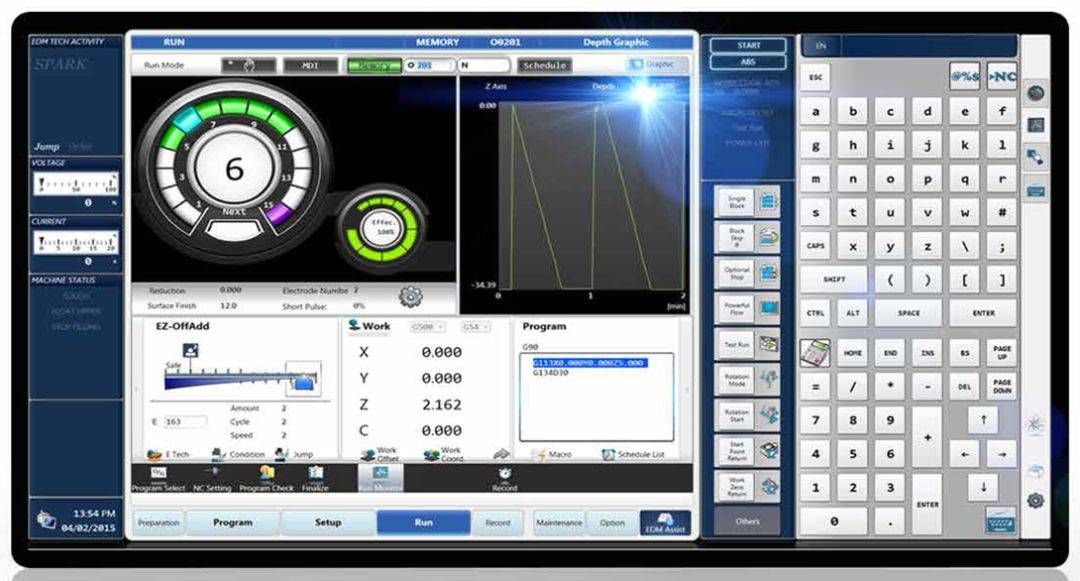Click the MDI run mode button
1080x581 pixels.
[311, 65]
